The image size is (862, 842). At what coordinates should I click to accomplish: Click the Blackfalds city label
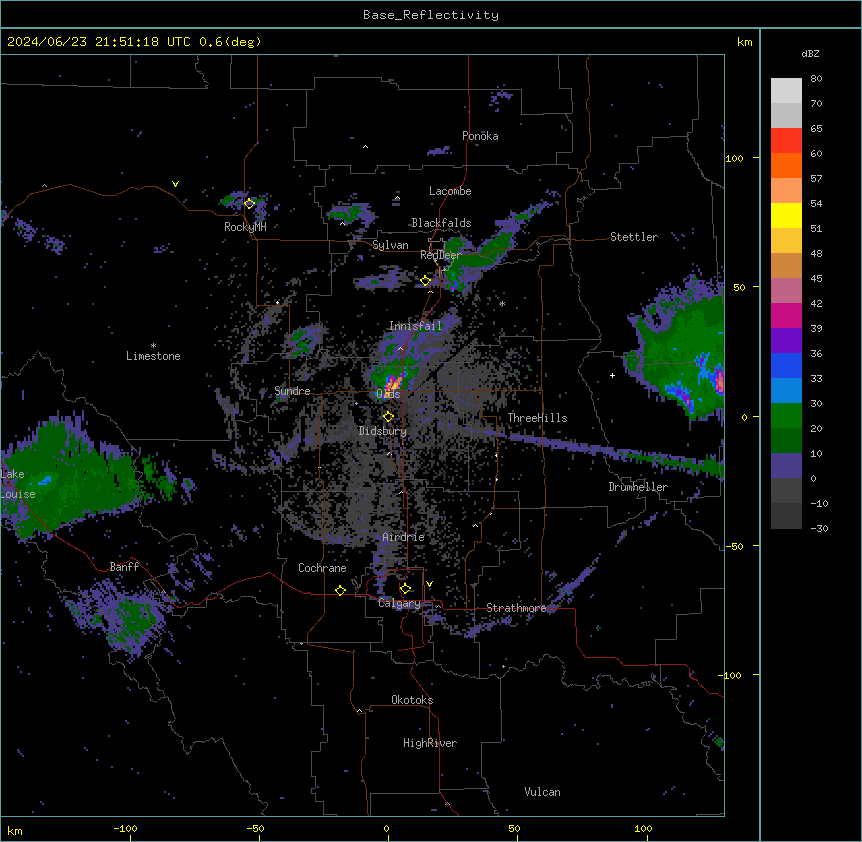[441, 223]
